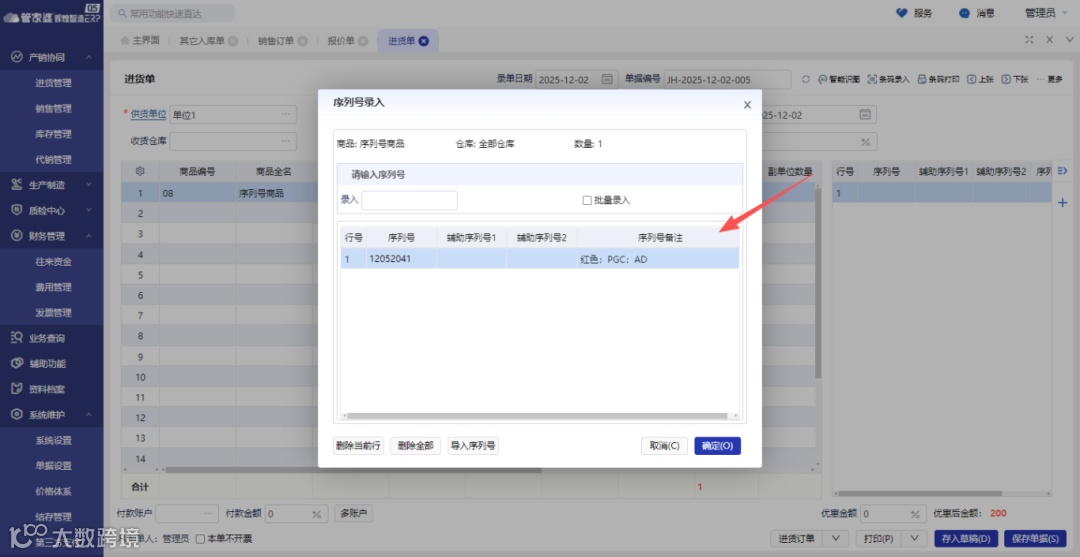
Task: Click 序列号备注 column header in dialog
Action: tap(658, 238)
